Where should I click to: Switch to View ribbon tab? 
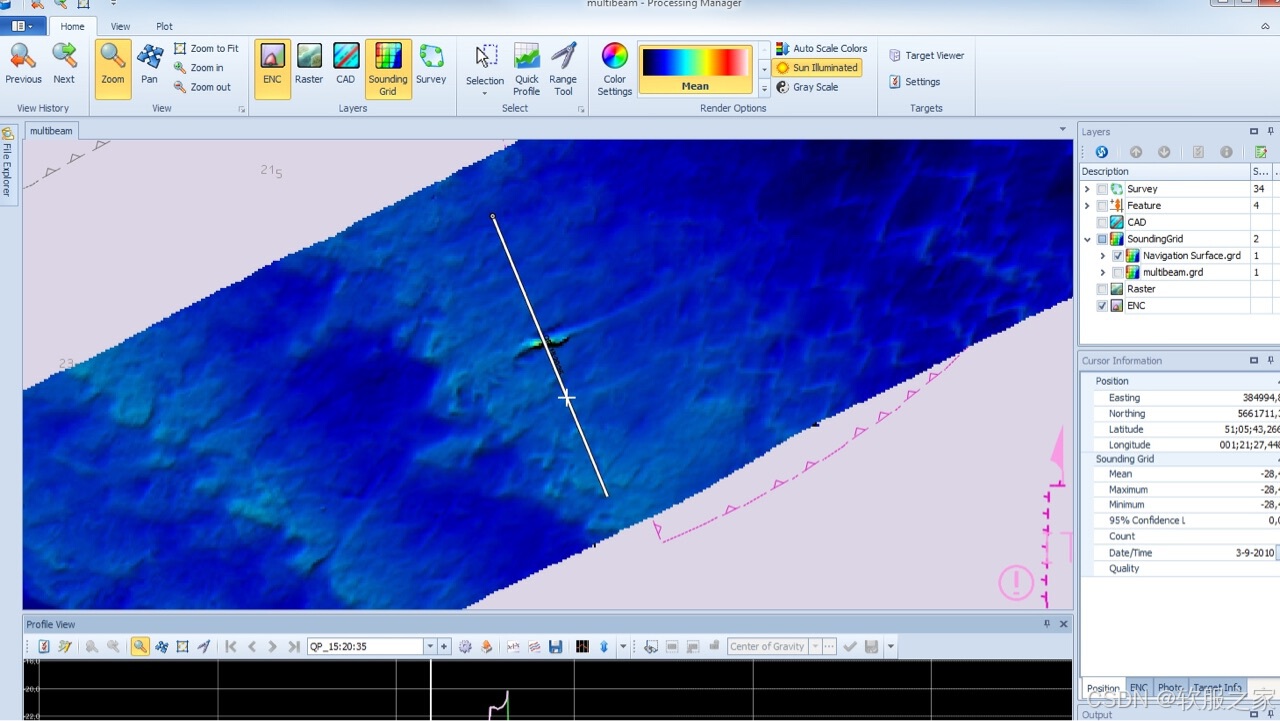tap(120, 27)
